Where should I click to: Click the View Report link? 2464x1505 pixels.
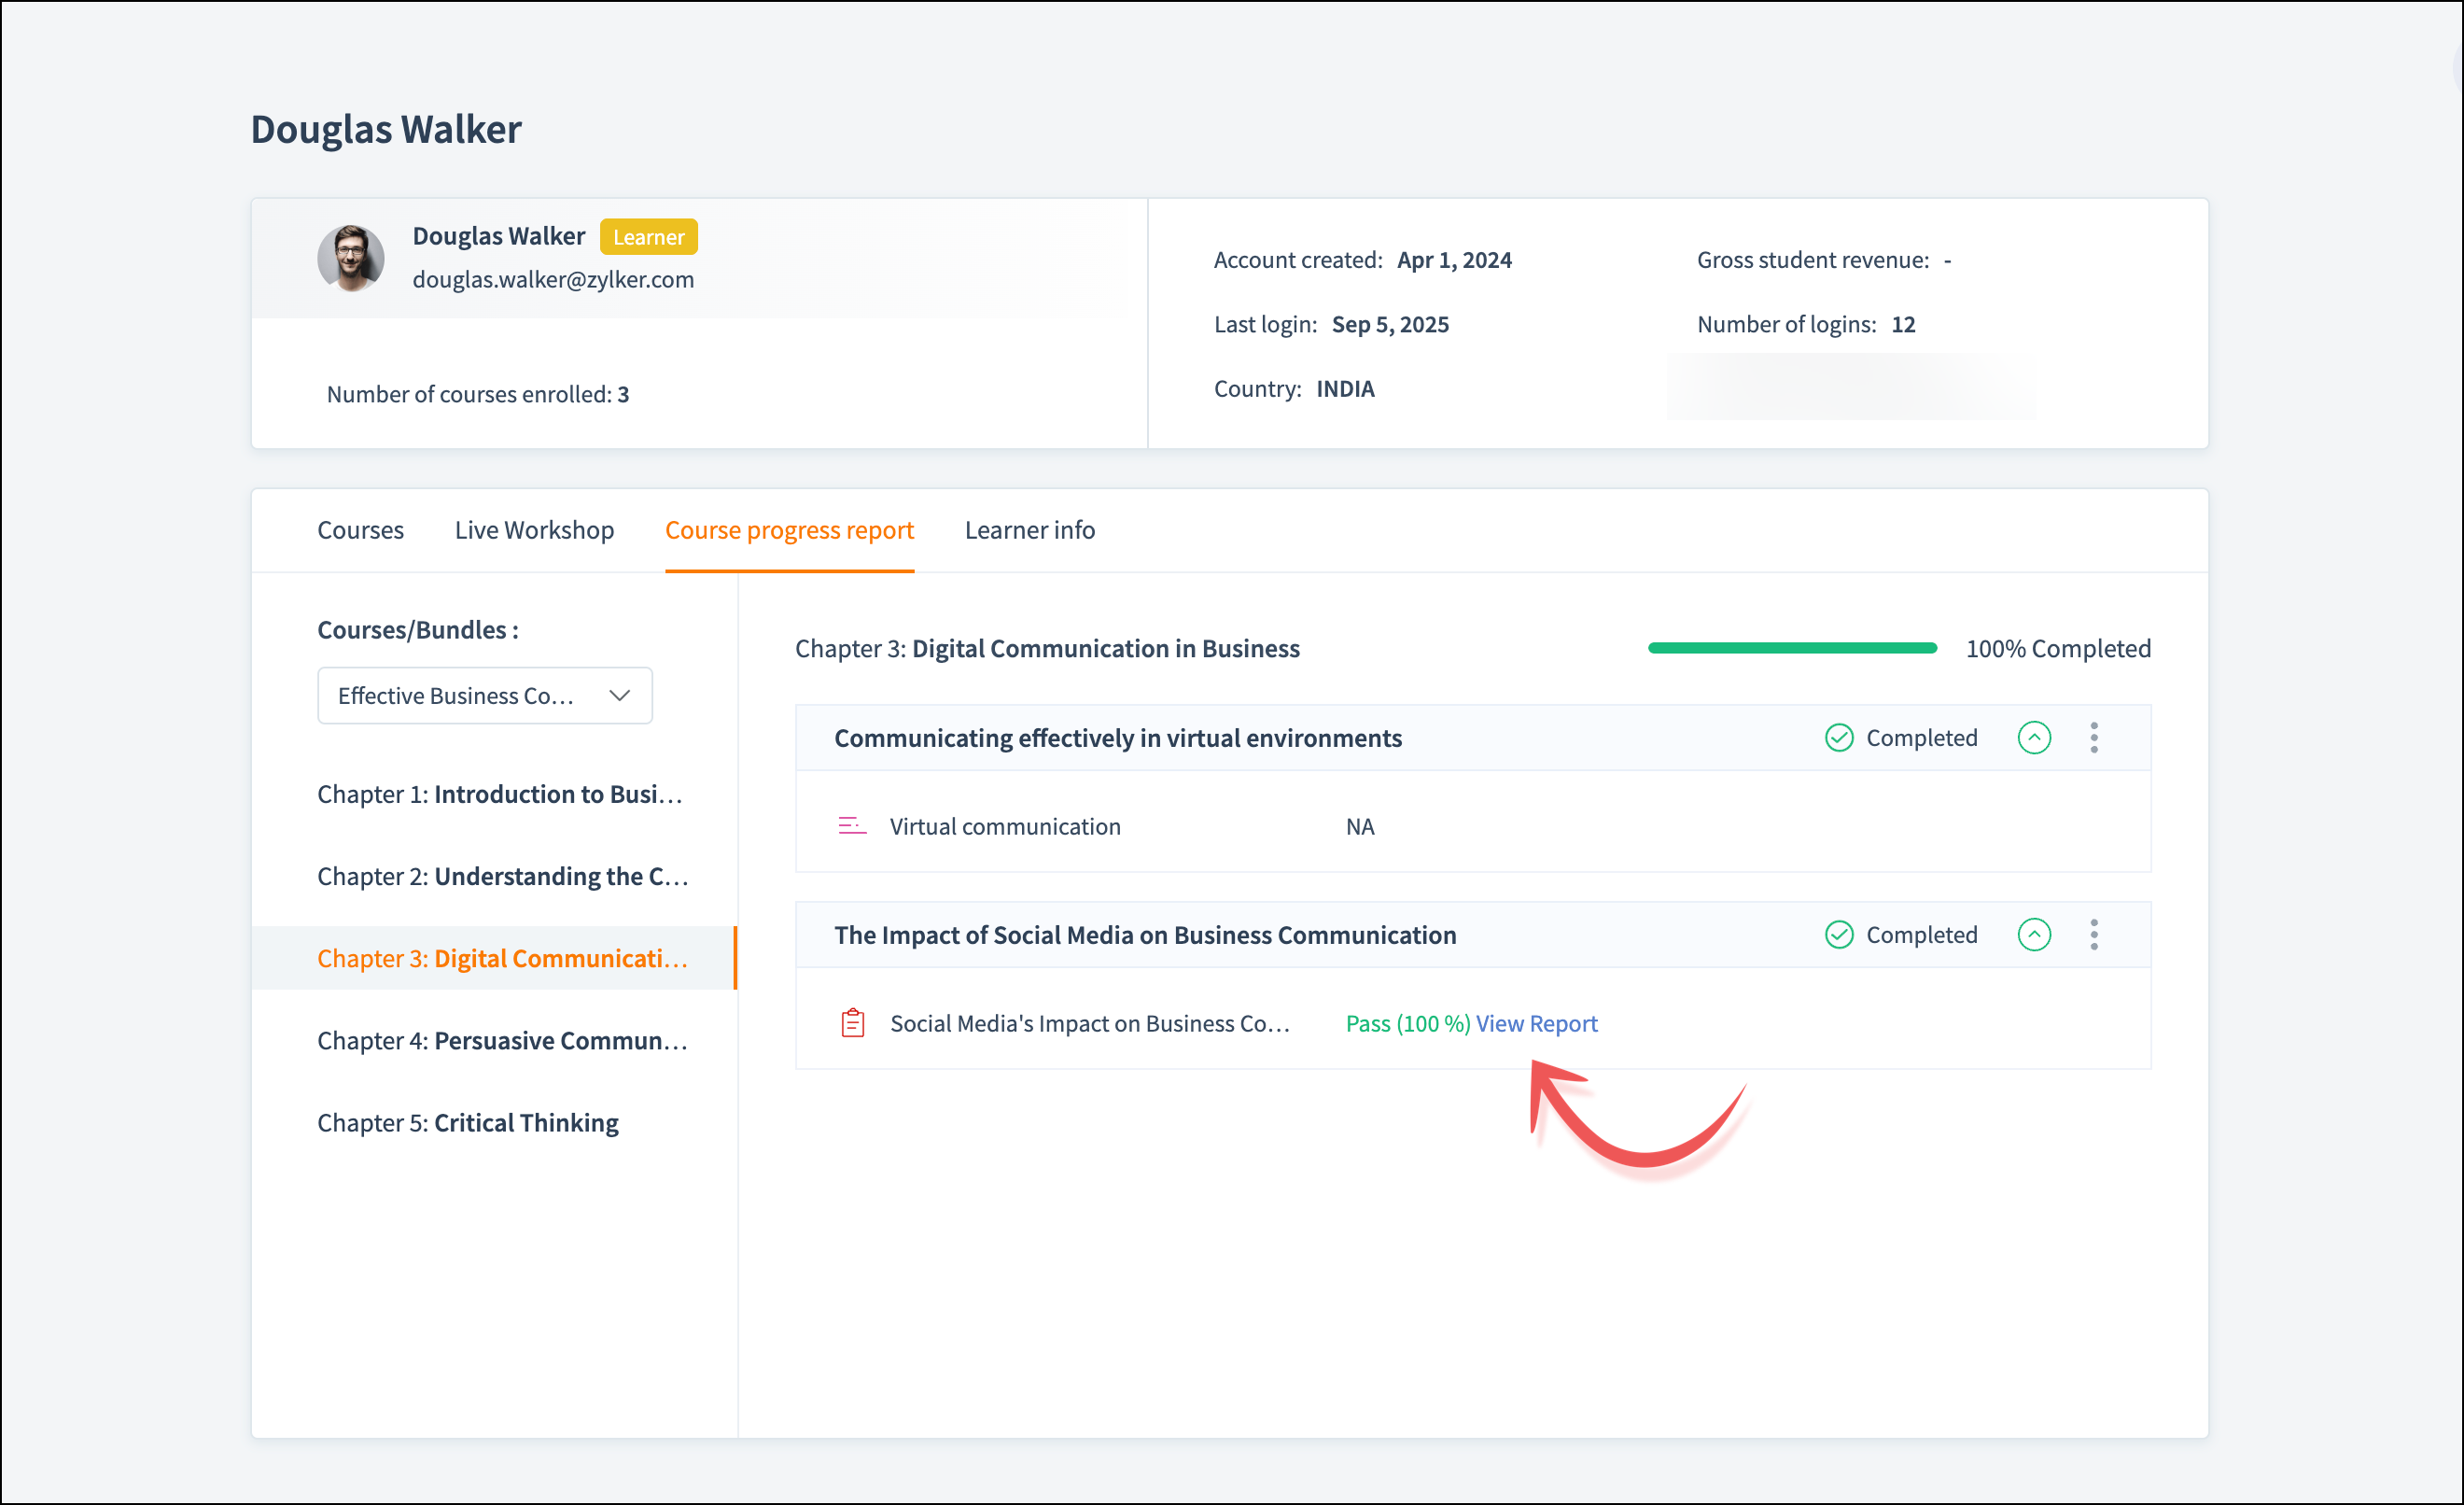[x=1536, y=1023]
